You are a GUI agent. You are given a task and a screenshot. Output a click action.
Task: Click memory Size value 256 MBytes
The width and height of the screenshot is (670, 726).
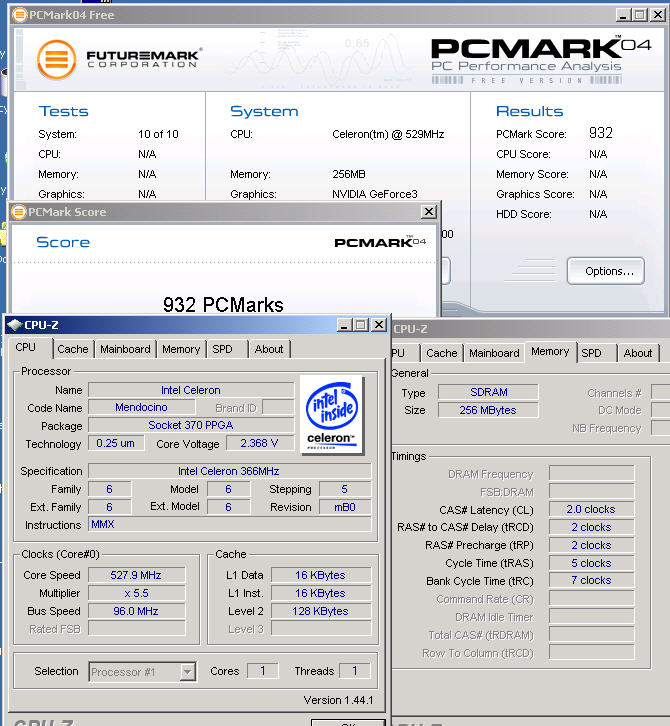(488, 410)
